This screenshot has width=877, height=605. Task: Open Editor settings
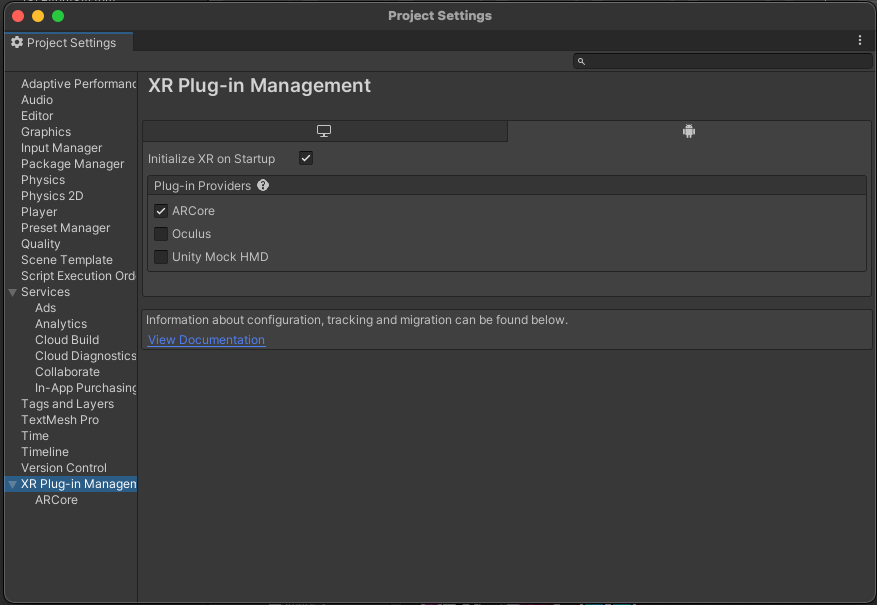pyautogui.click(x=37, y=116)
